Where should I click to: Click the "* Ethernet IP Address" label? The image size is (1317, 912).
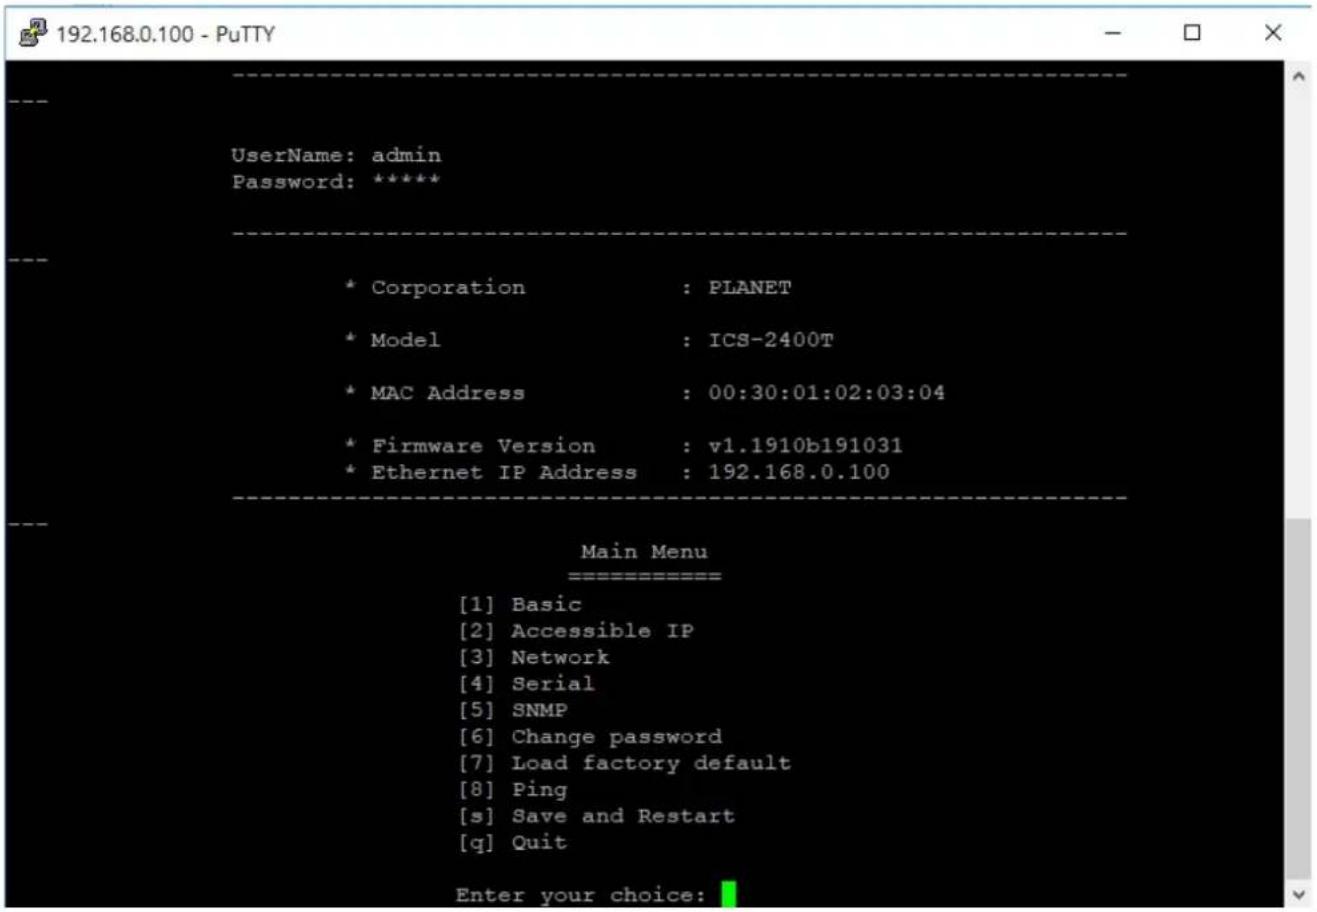[491, 472]
